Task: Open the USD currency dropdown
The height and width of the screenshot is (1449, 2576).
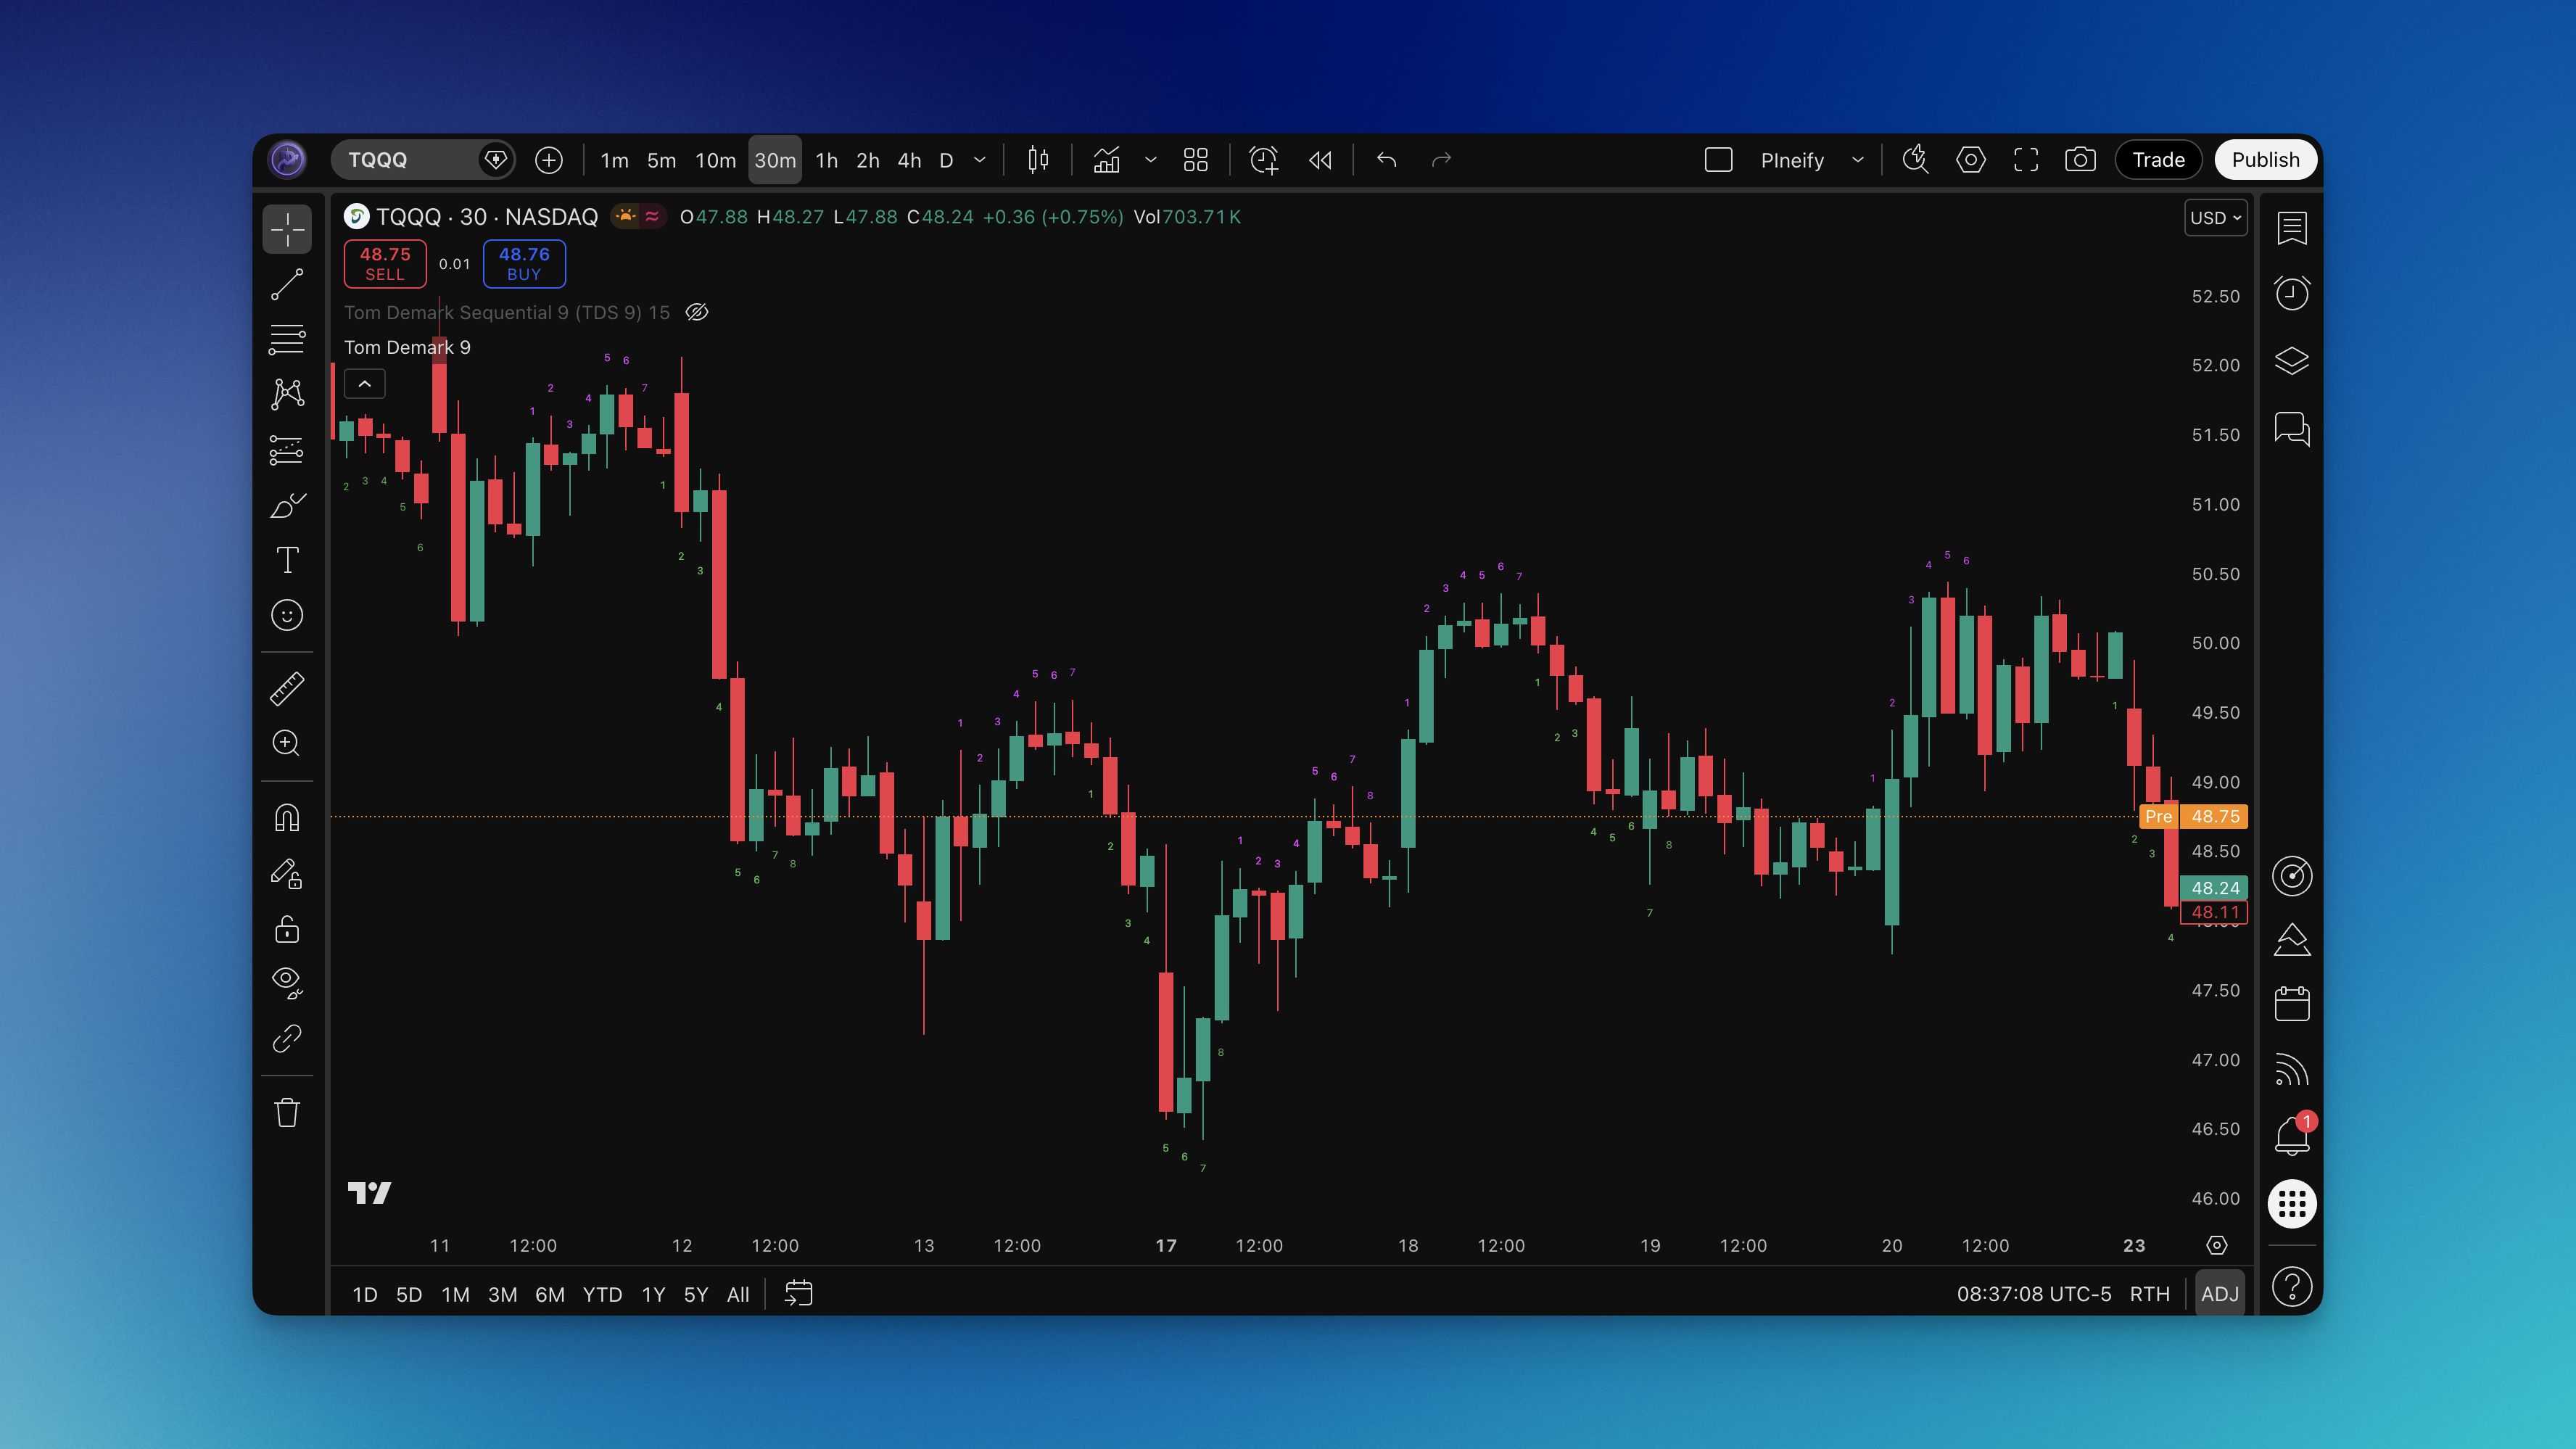Action: (x=2215, y=218)
